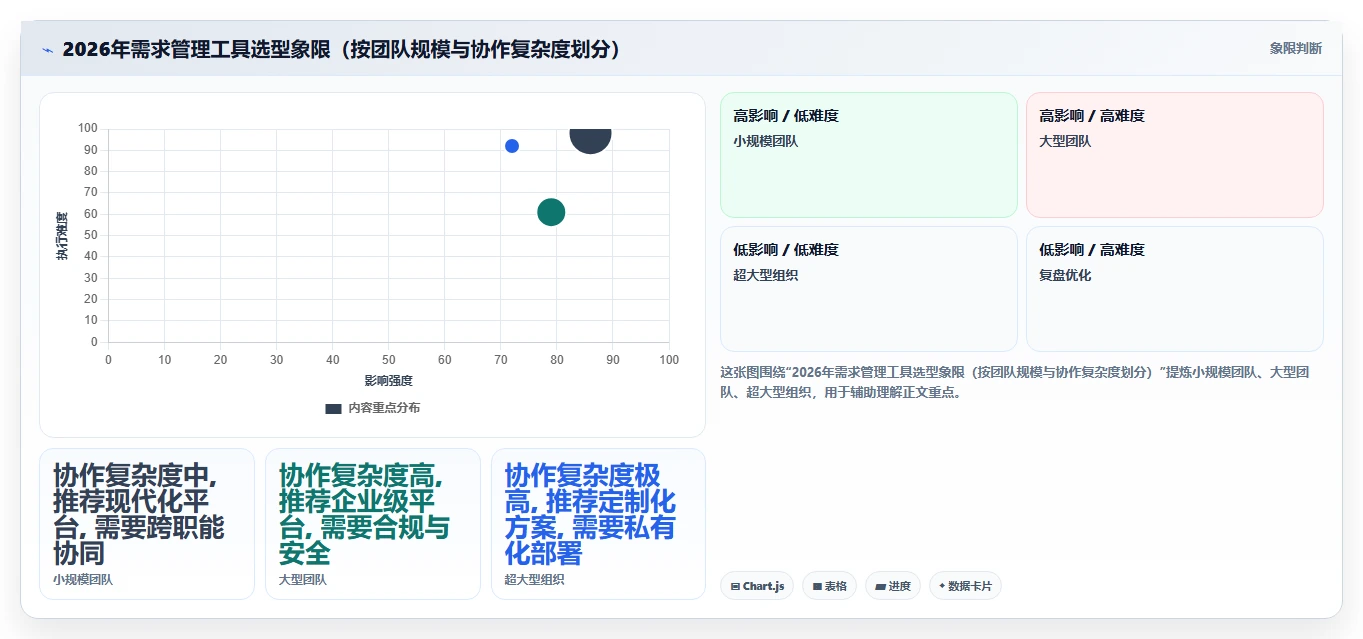Click the small blue bubble in chart
Viewport: 1363px width, 639px height.
512,146
